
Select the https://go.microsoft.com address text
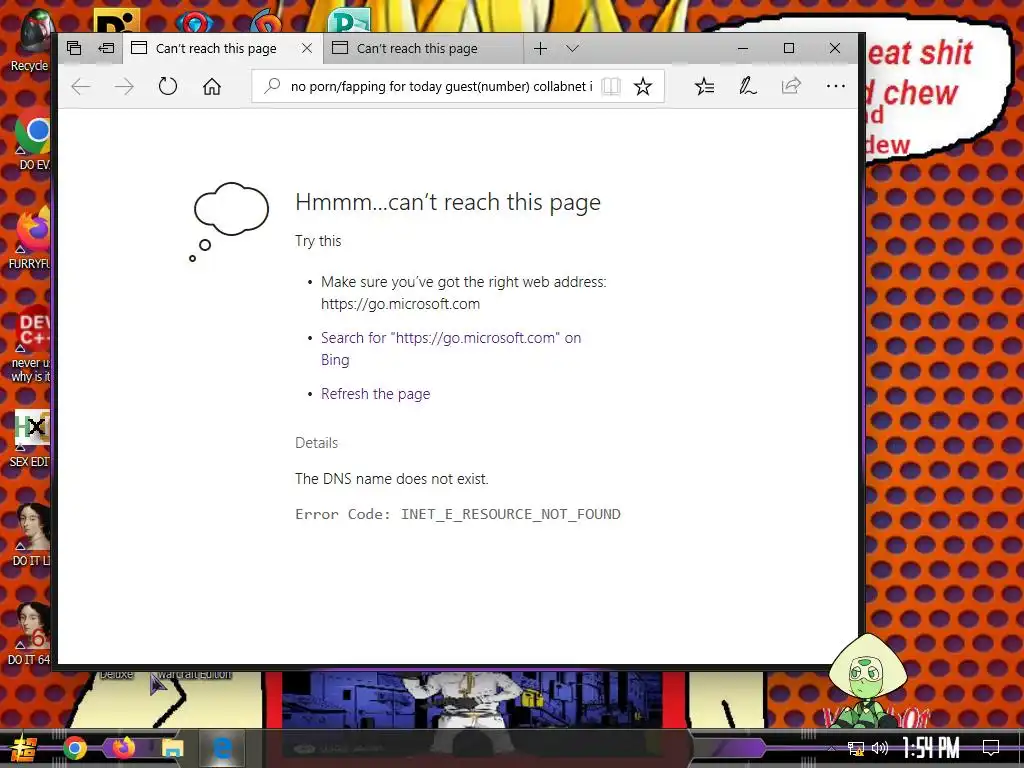(400, 304)
